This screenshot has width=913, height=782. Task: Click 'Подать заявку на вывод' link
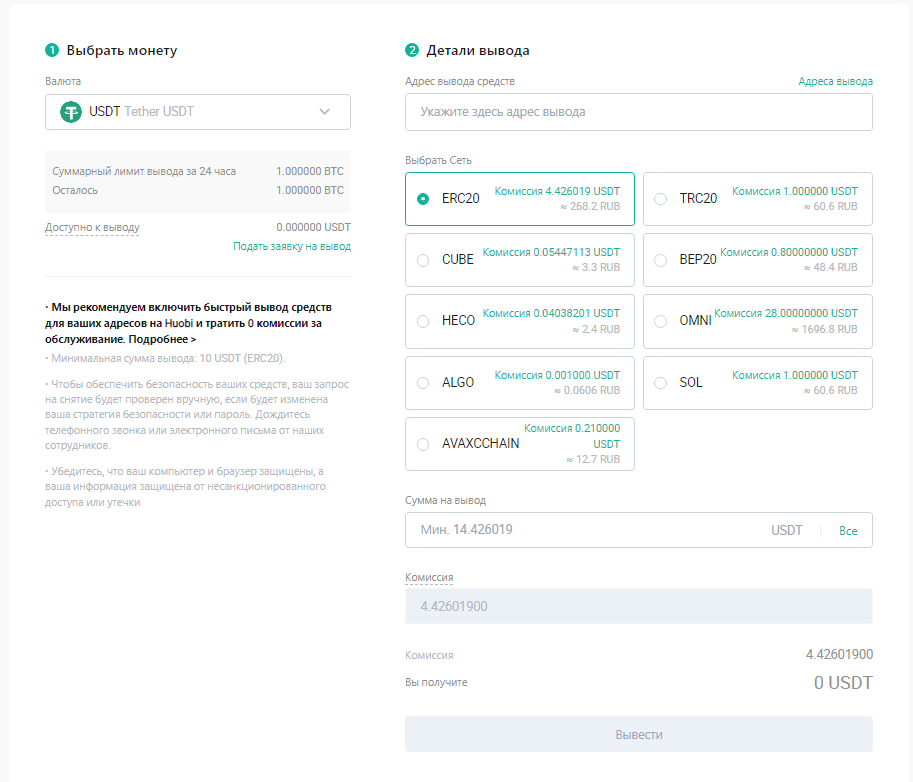click(292, 246)
